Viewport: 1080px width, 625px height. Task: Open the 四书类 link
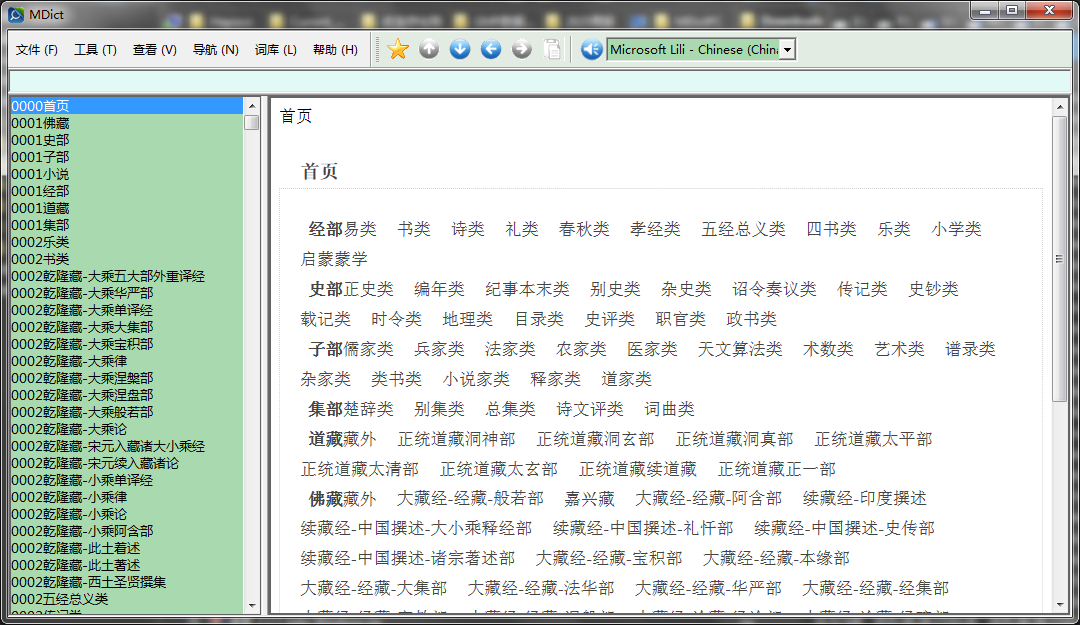831,229
